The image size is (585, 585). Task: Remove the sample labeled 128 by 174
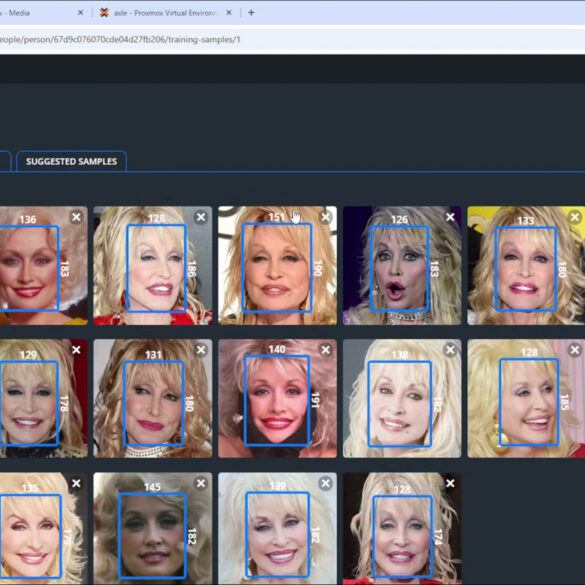(450, 483)
